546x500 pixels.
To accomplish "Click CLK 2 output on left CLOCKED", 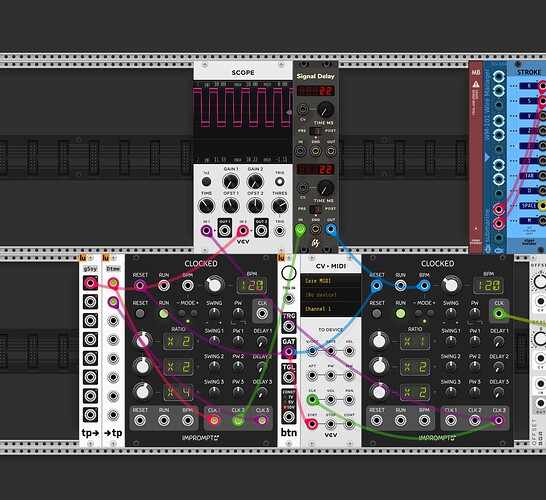I will tap(238, 421).
